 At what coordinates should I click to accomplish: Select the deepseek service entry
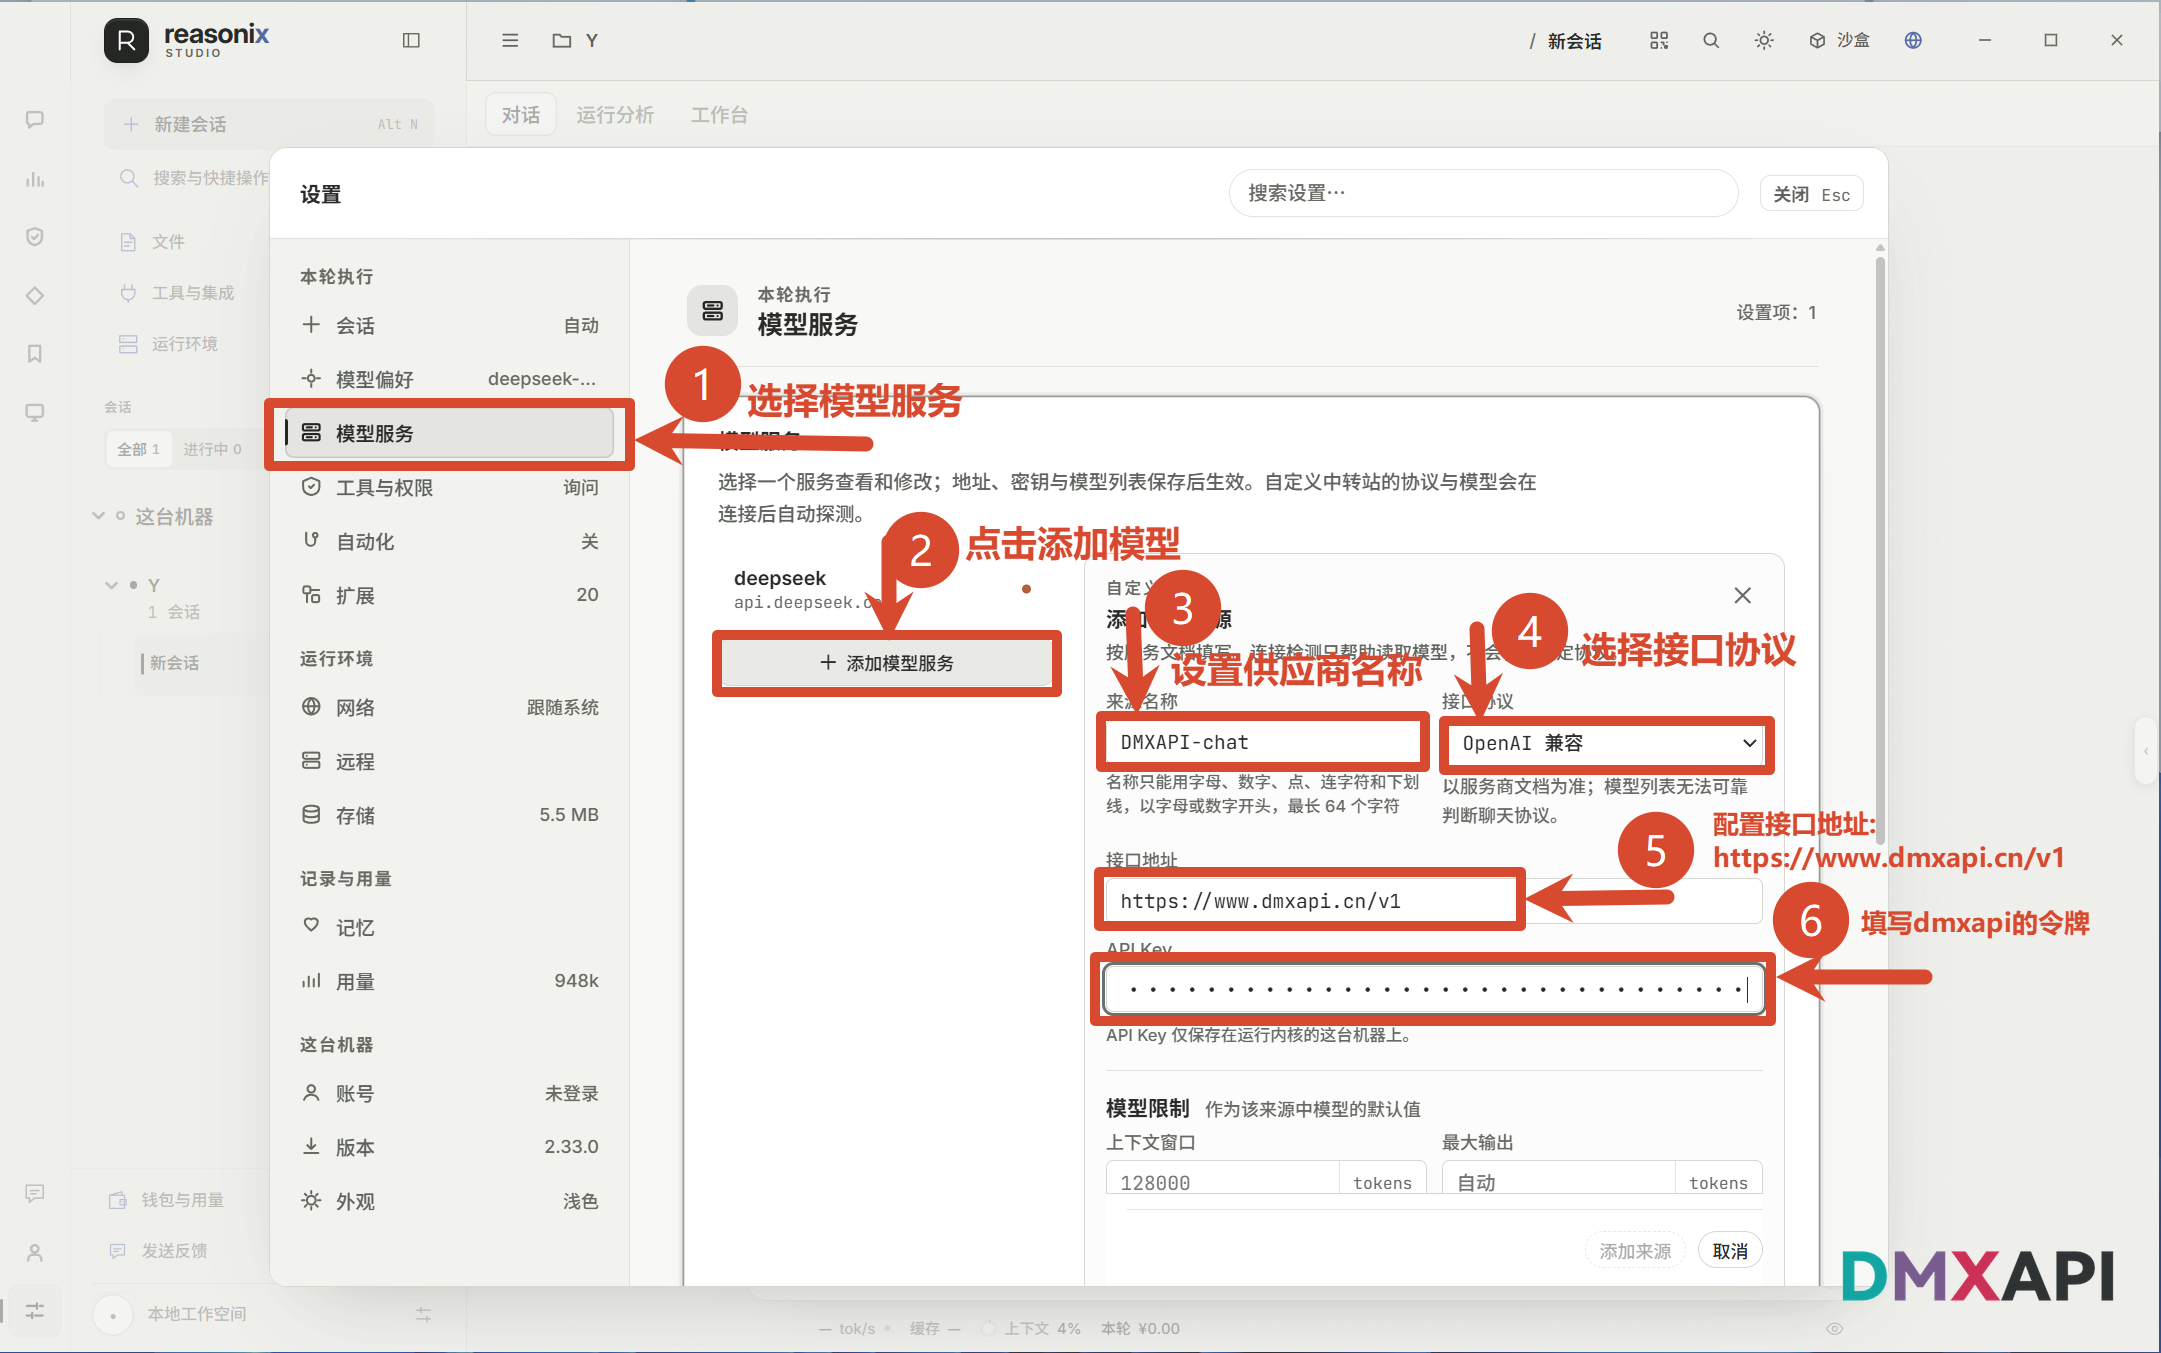(x=885, y=589)
